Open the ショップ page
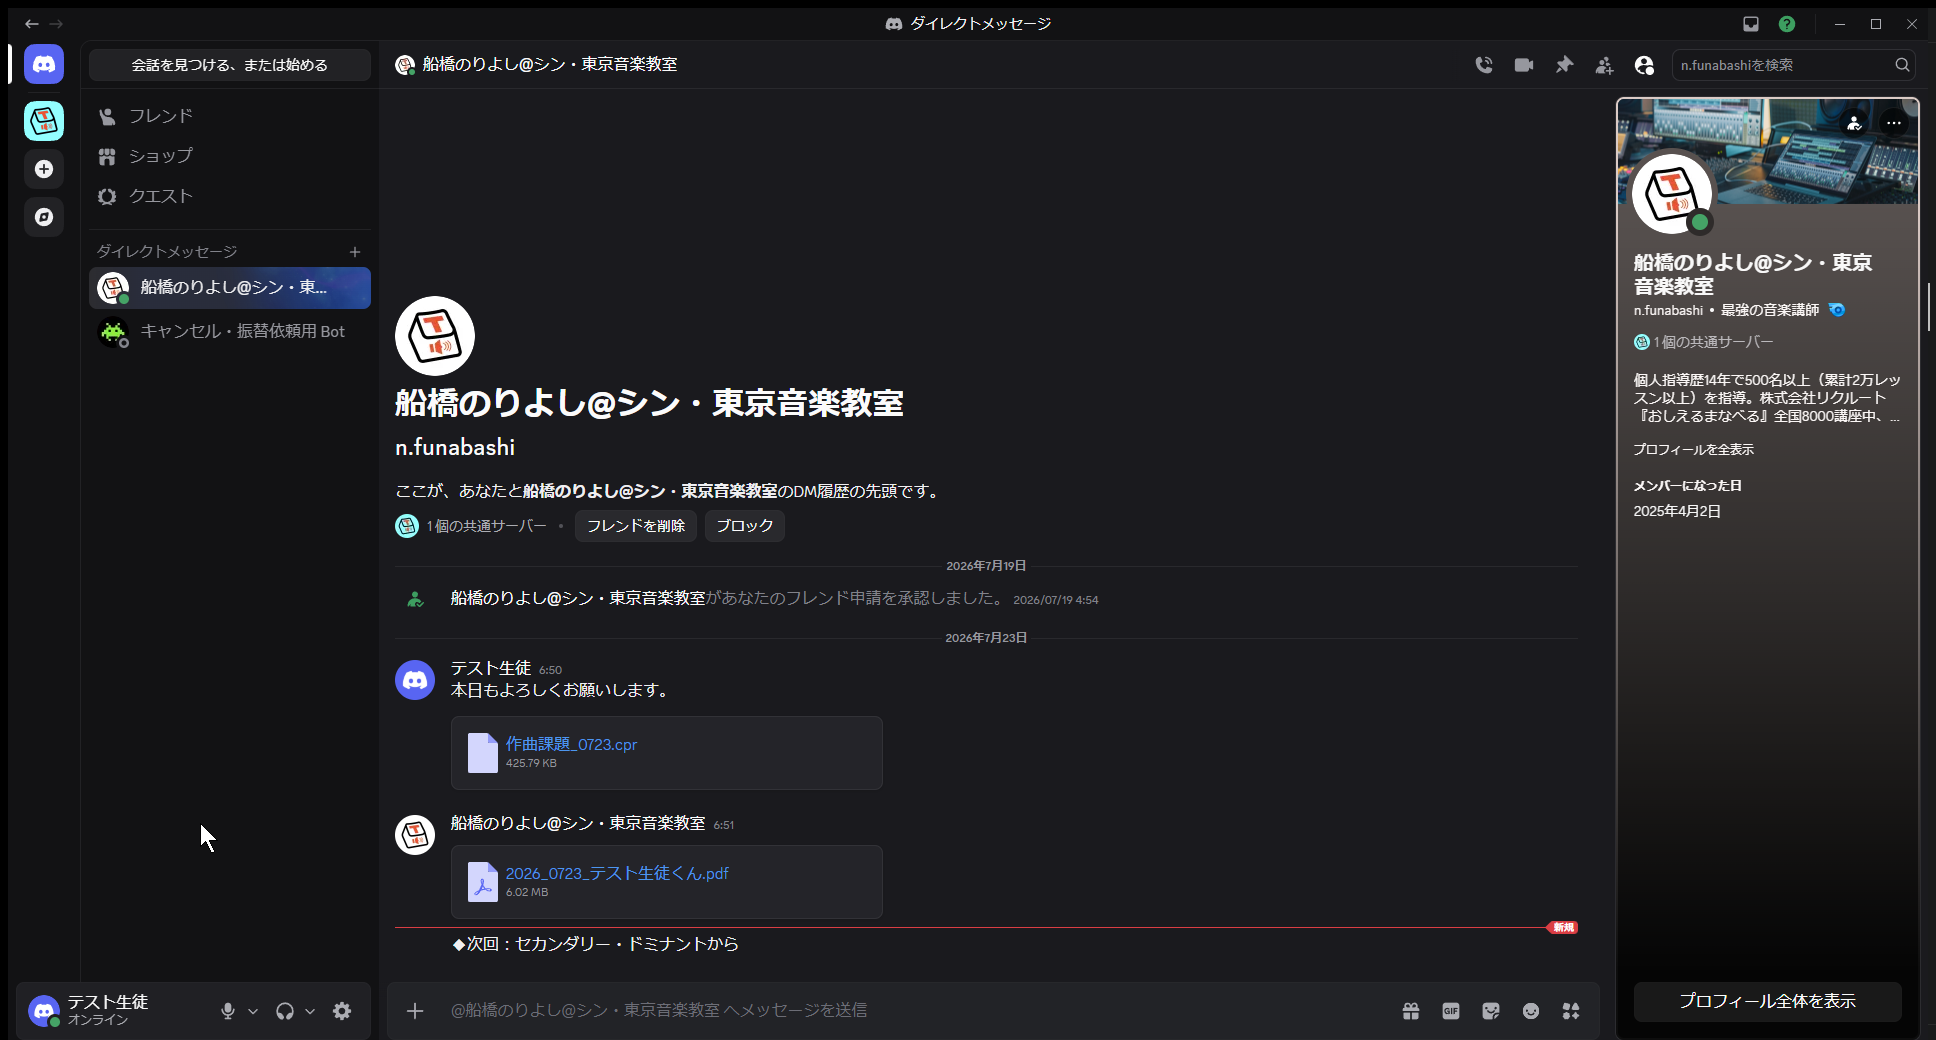This screenshot has width=1936, height=1040. coord(230,156)
